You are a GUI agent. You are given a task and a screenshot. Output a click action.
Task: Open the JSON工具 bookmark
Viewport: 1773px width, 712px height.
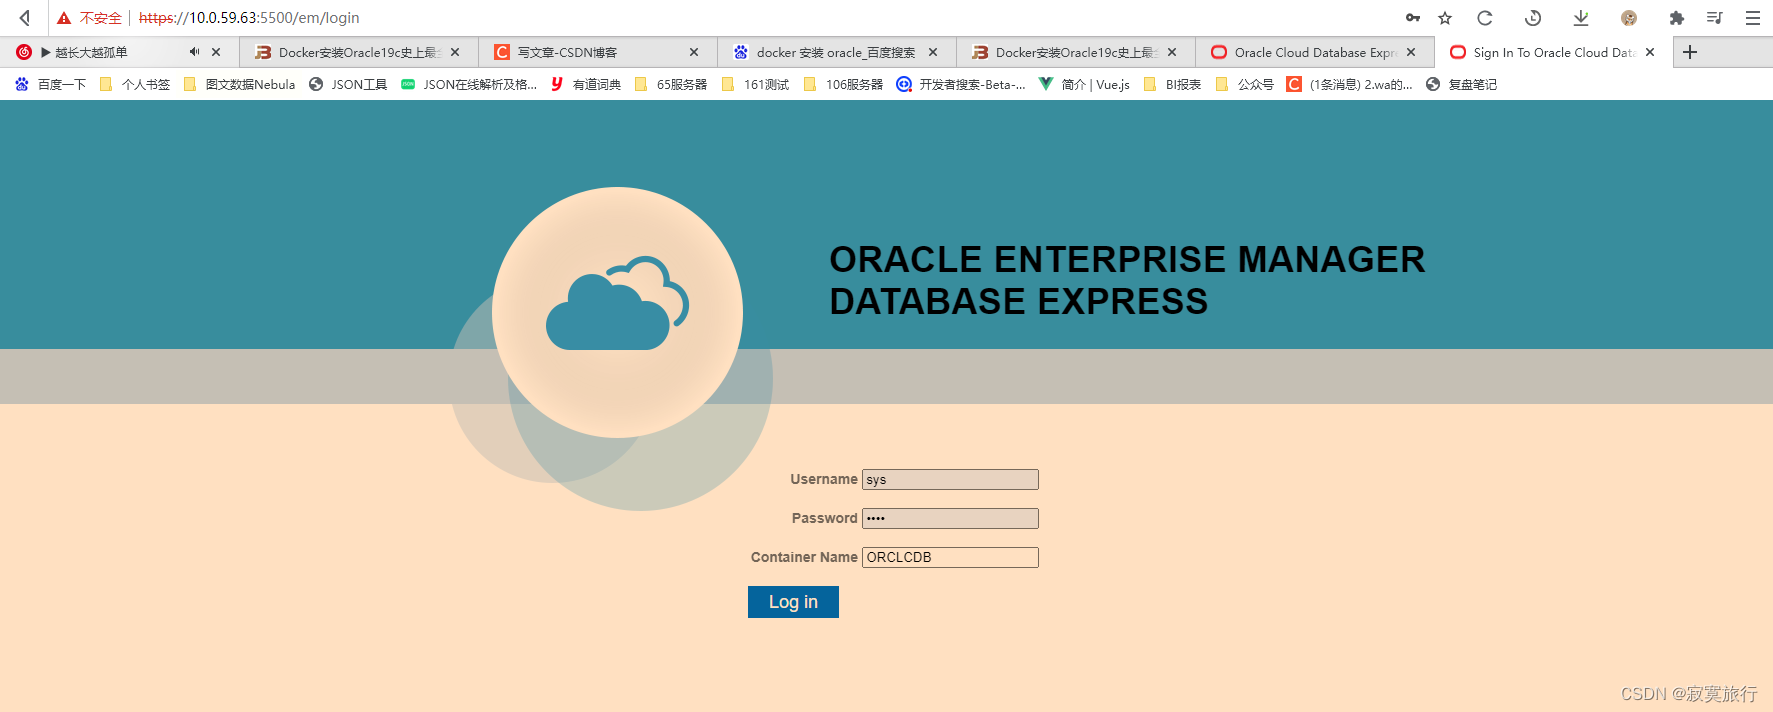pyautogui.click(x=348, y=84)
